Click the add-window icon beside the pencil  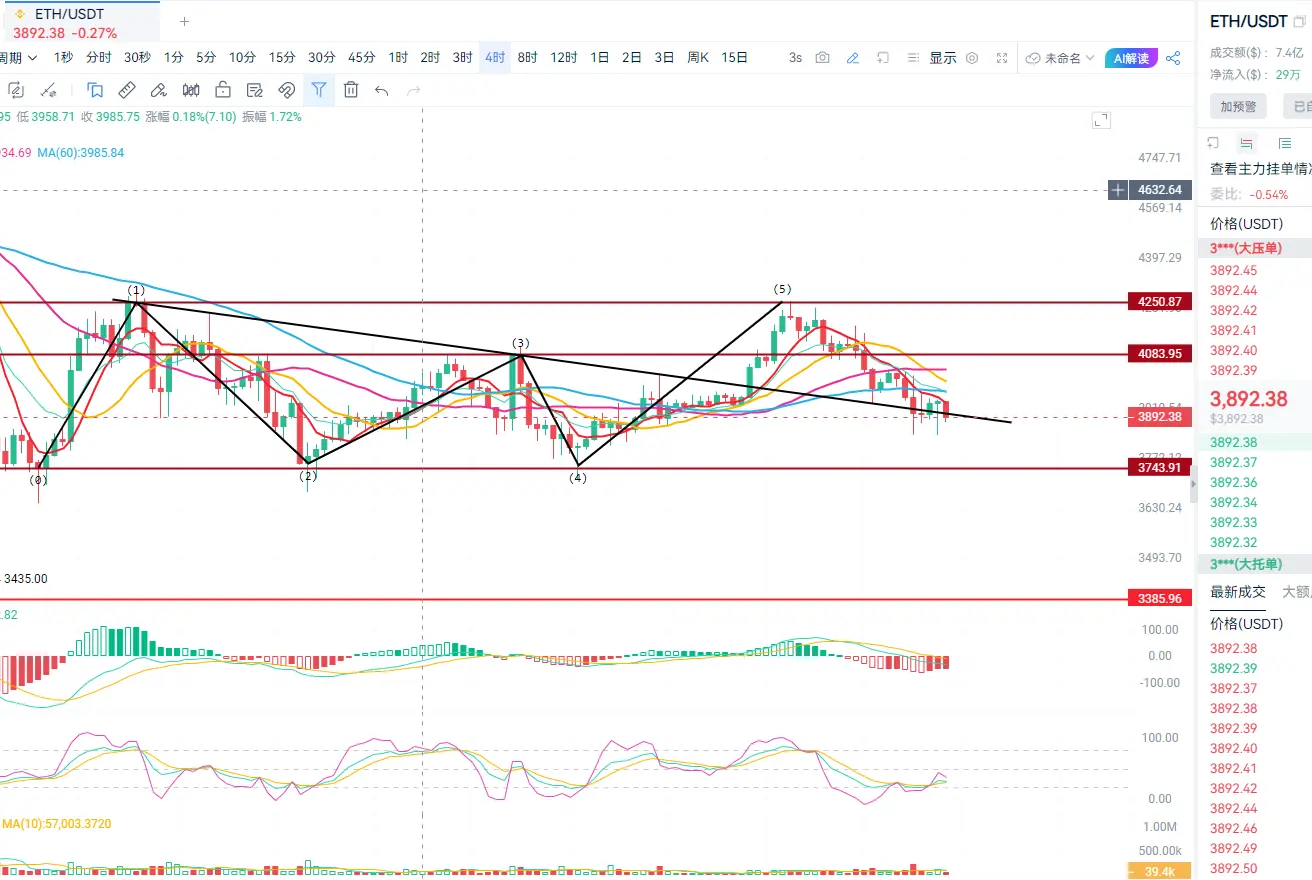tap(883, 58)
